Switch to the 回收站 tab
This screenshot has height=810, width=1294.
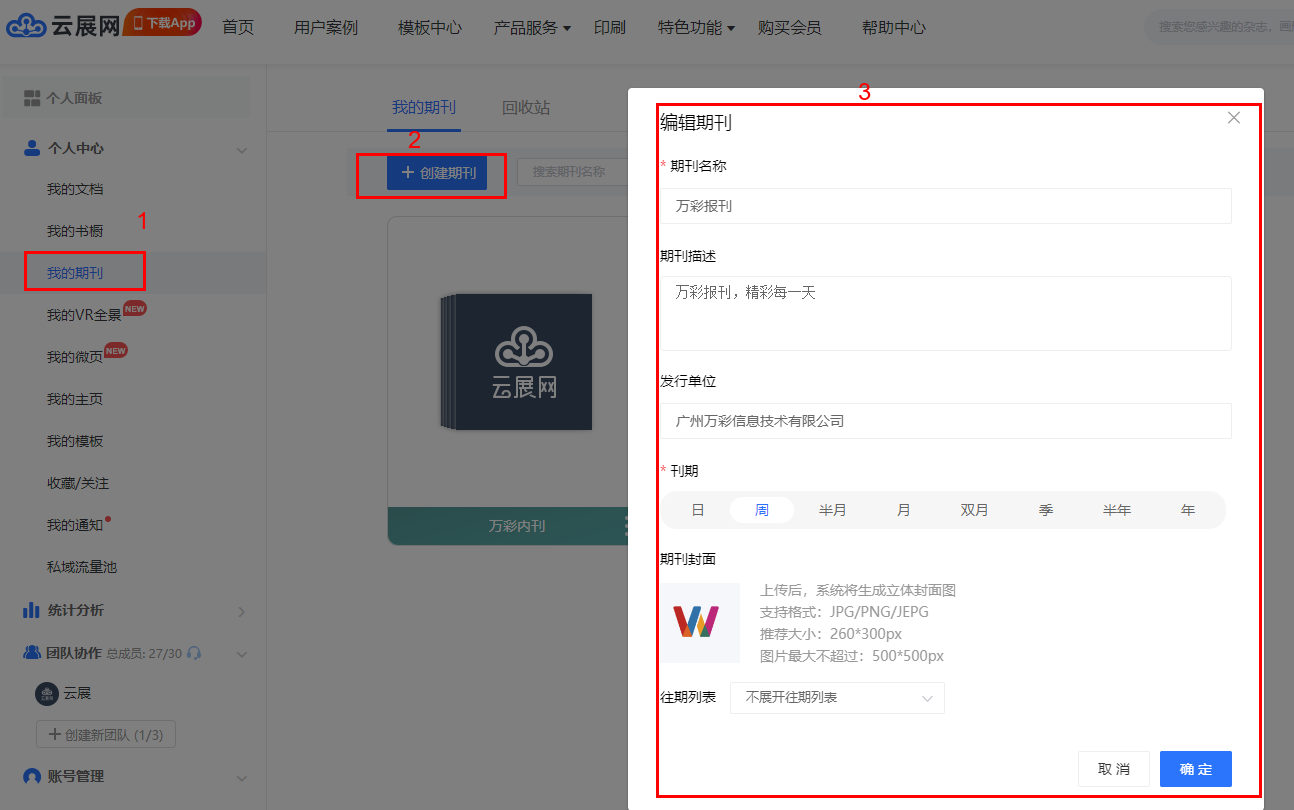tap(526, 108)
